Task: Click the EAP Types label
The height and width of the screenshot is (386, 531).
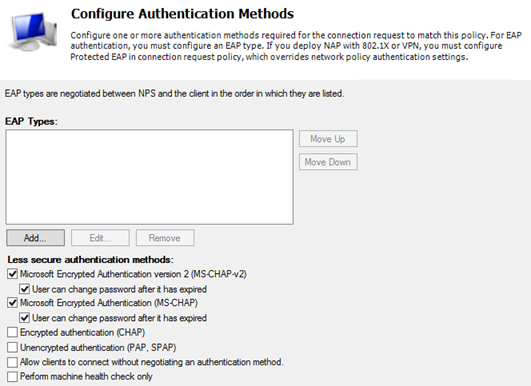Action: pyautogui.click(x=31, y=121)
